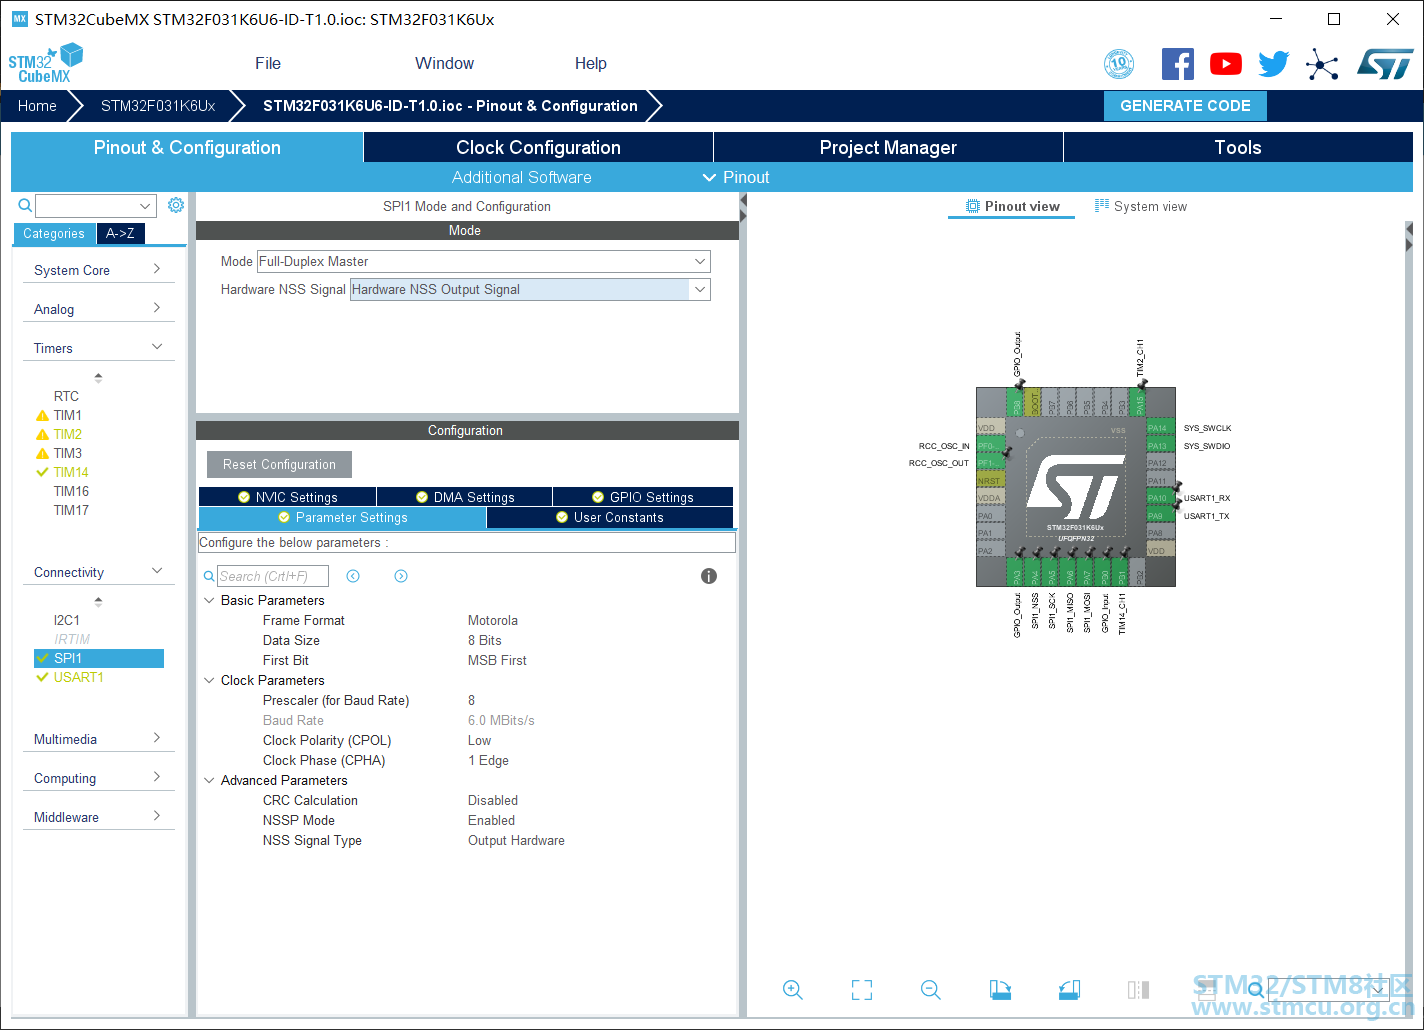Click the Reset Configuration button
This screenshot has height=1030, width=1424.
pos(279,464)
